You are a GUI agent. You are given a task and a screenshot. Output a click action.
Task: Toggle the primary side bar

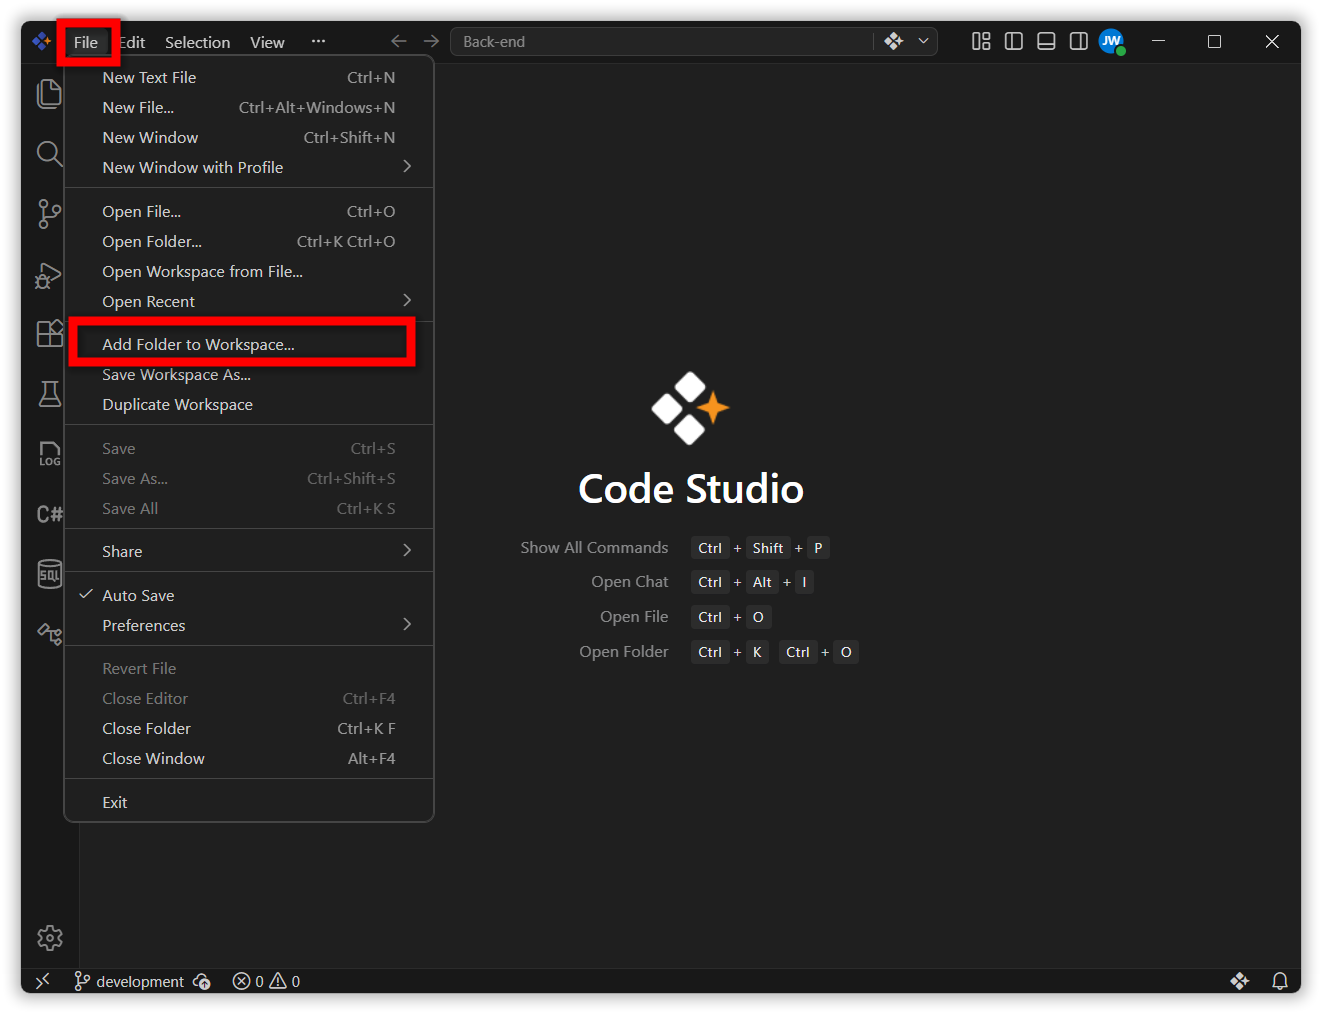[1014, 41]
